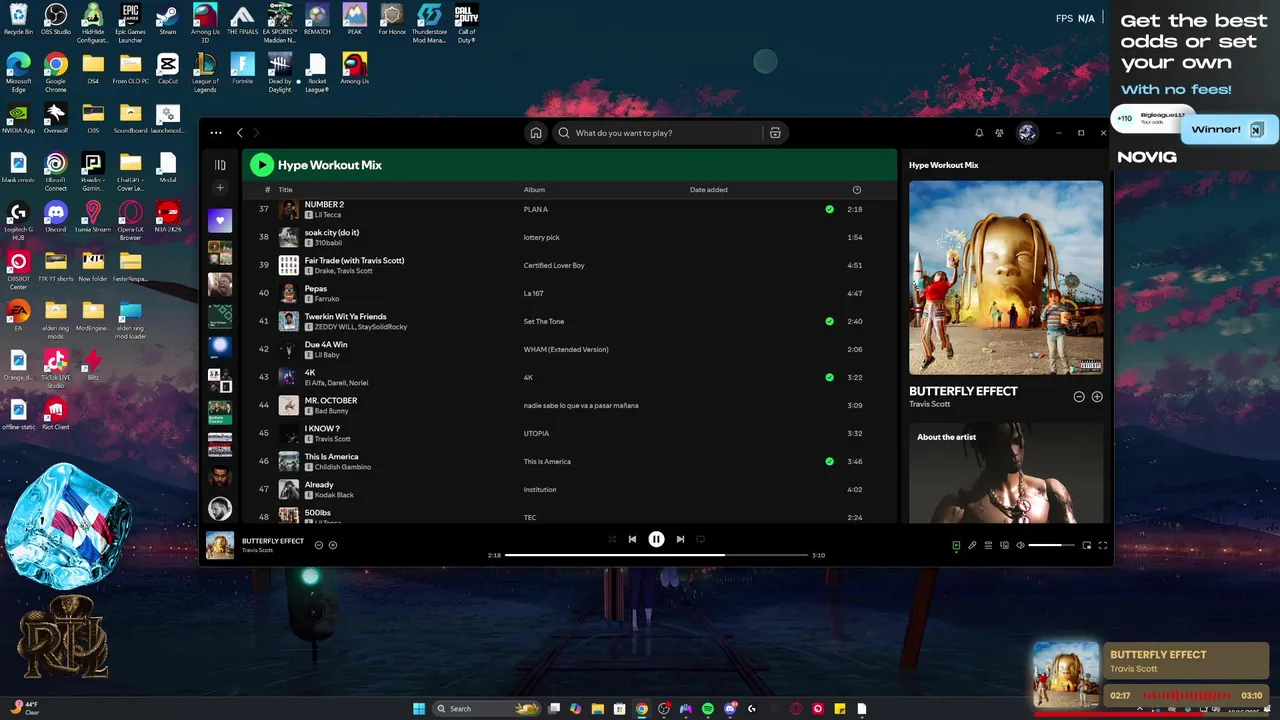Open the play queue
Screen dimensions: 1280x720
(x=988, y=545)
